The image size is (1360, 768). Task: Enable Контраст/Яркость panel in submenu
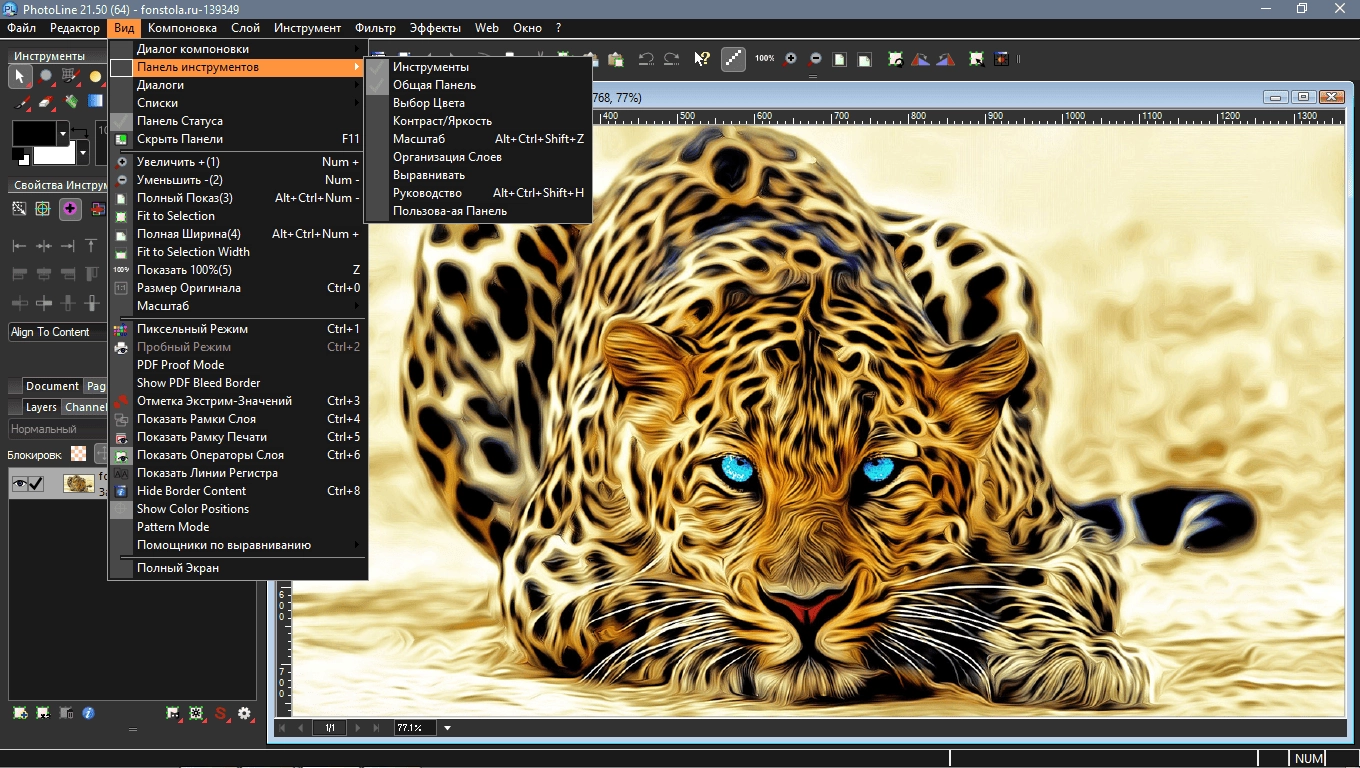click(478, 121)
